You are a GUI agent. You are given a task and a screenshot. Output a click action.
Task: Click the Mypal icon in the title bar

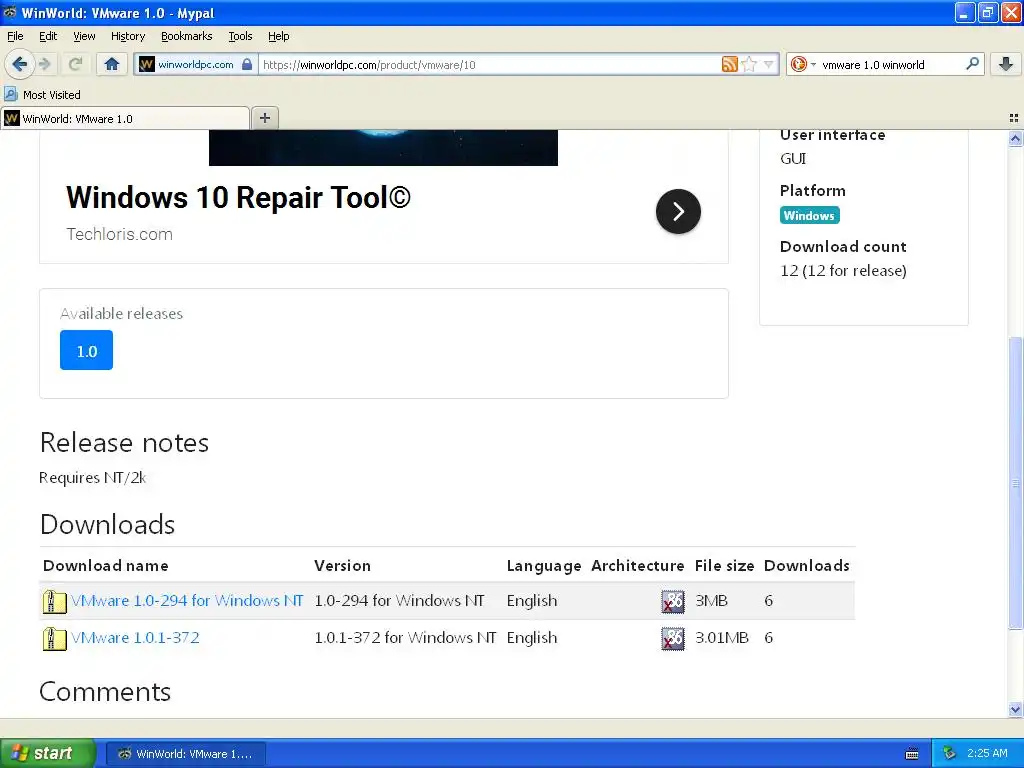point(10,12)
